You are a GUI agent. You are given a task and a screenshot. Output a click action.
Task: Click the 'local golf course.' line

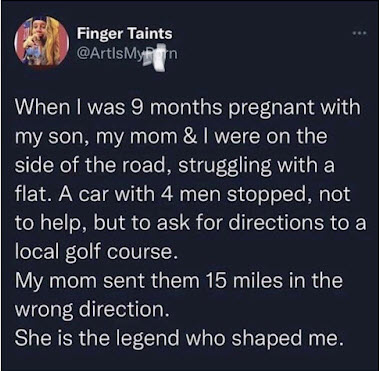point(95,252)
